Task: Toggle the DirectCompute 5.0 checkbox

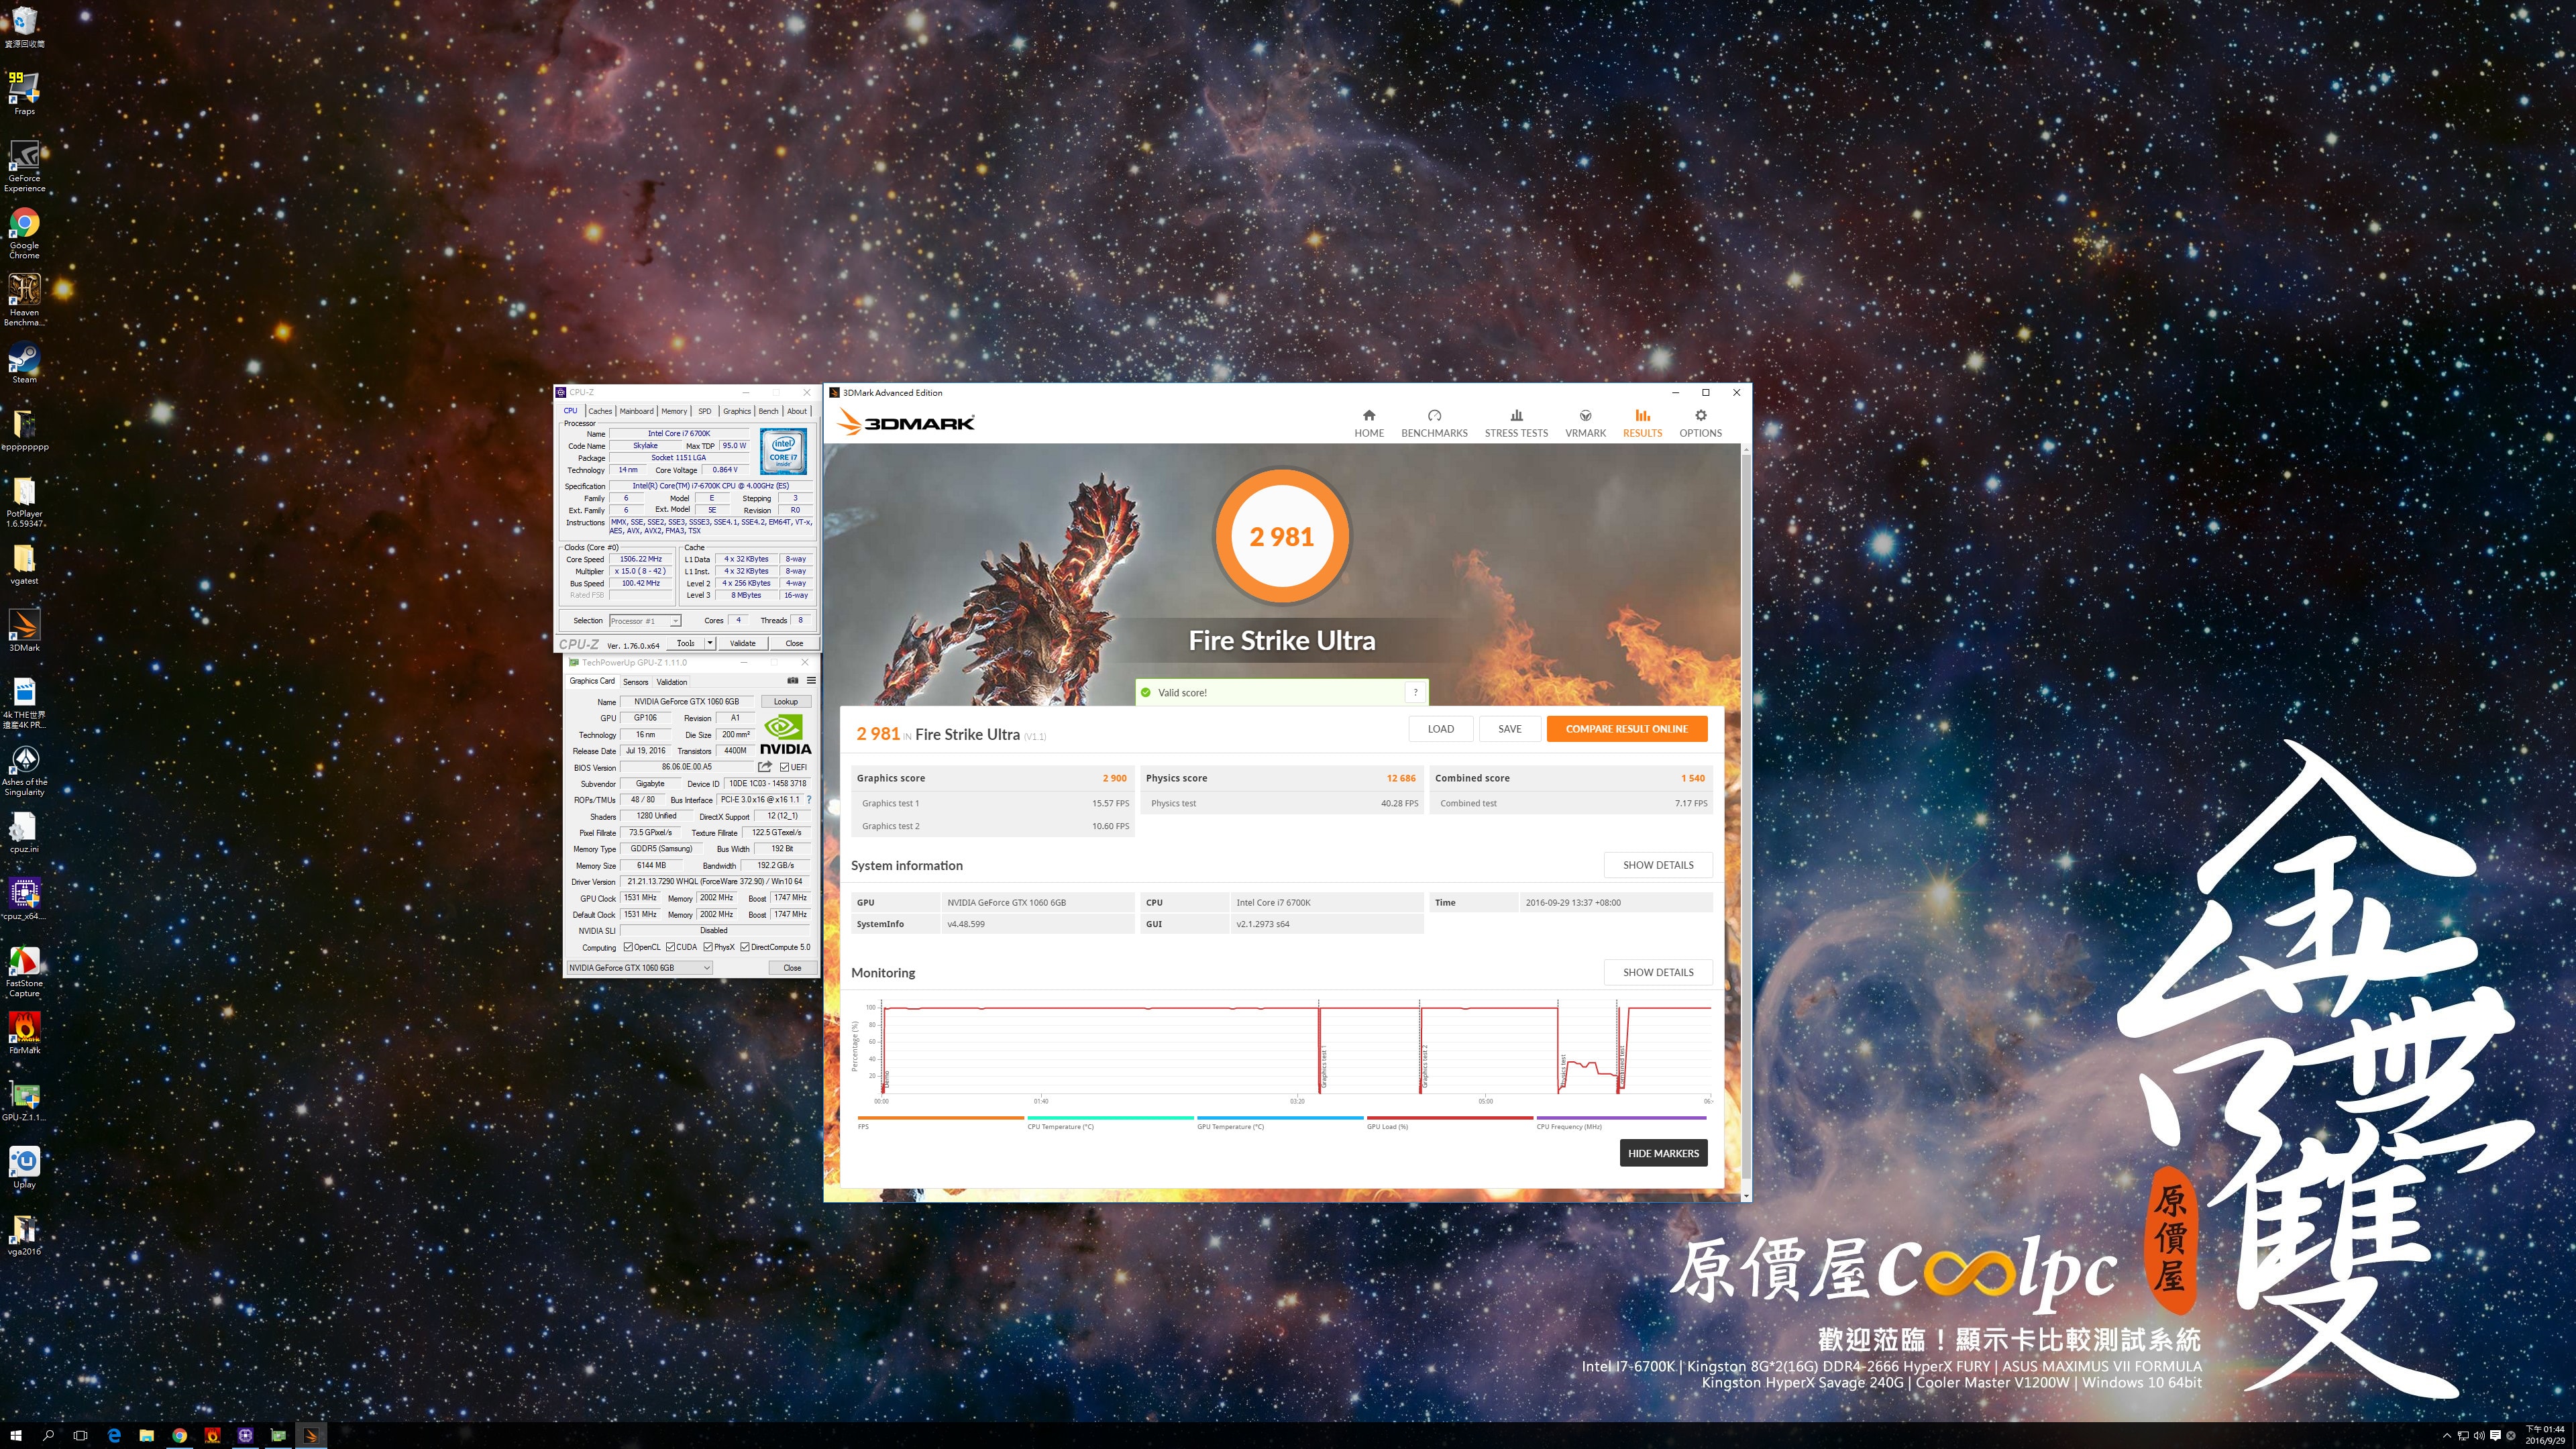Action: pos(745,947)
